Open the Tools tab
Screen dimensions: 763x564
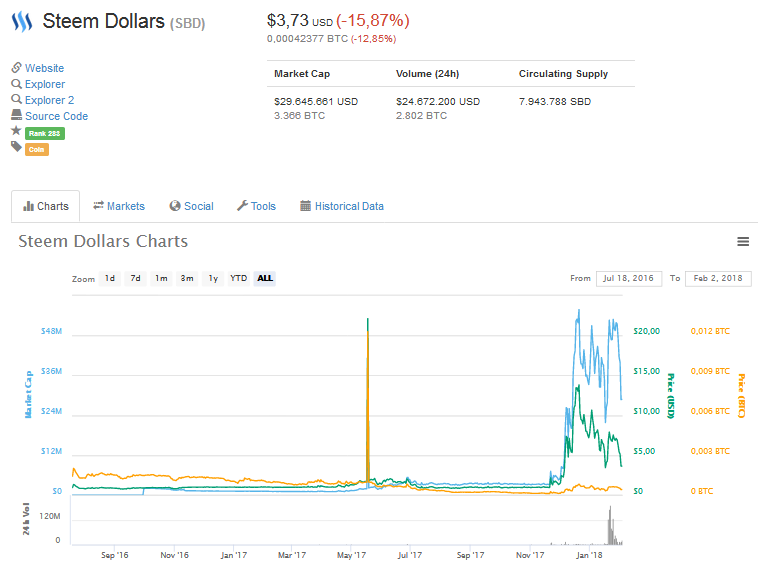pos(256,206)
